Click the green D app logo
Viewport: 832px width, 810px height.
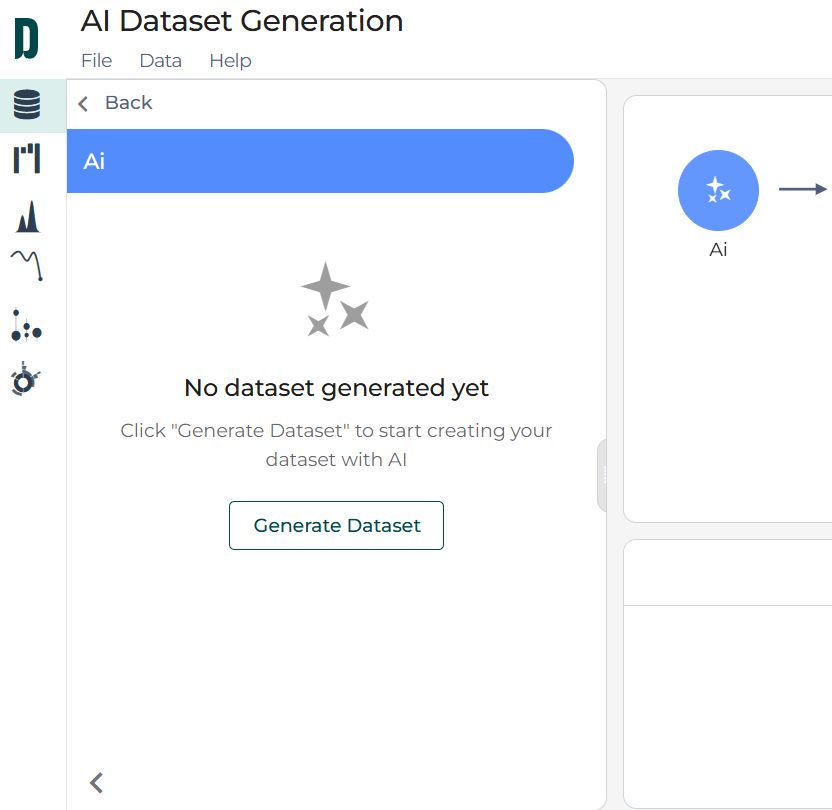click(26, 39)
